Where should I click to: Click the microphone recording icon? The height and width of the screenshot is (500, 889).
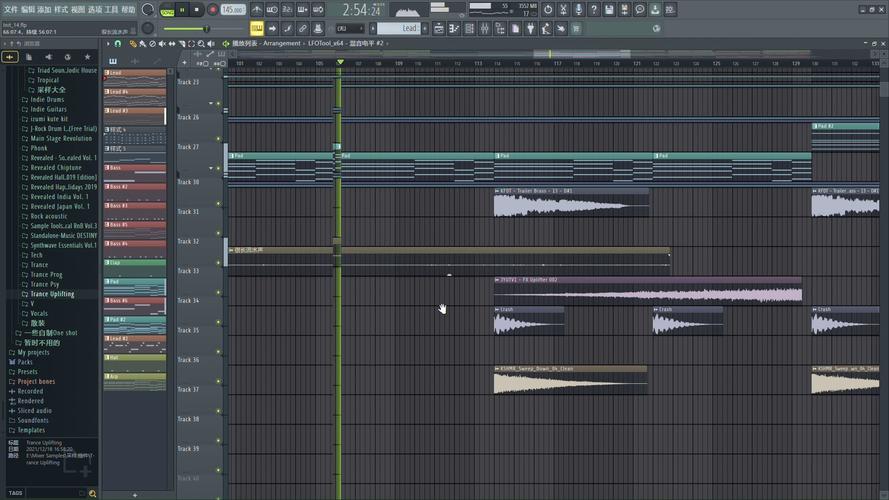578,10
